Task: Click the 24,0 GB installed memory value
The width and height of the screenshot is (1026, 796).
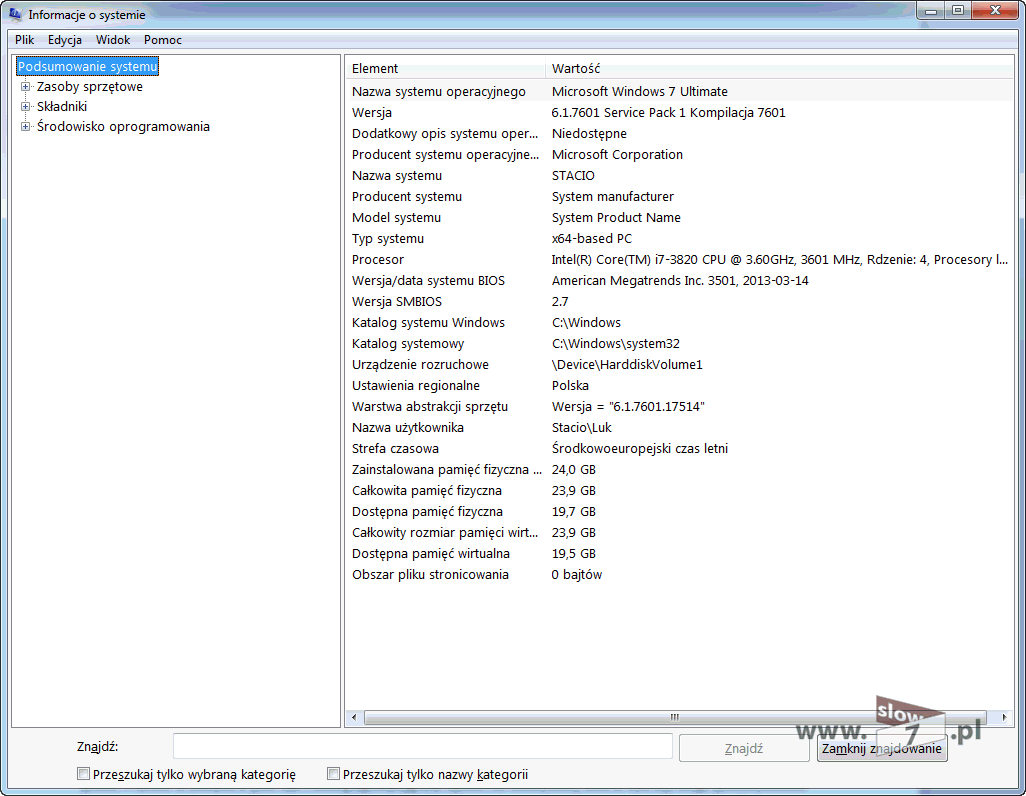Action: (574, 469)
